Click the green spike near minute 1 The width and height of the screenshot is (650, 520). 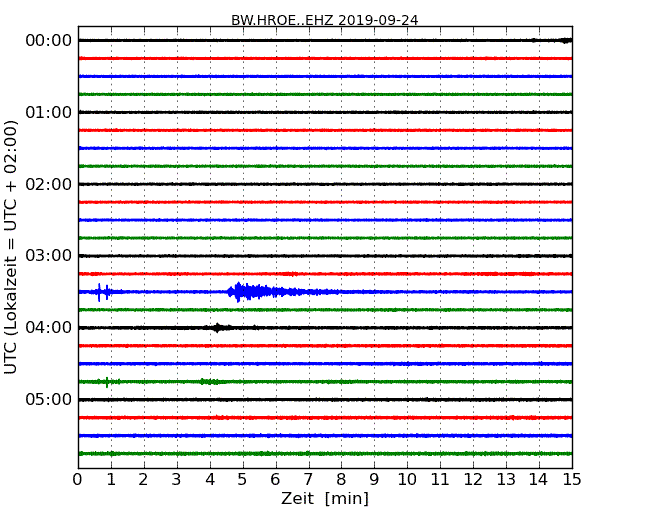(107, 382)
